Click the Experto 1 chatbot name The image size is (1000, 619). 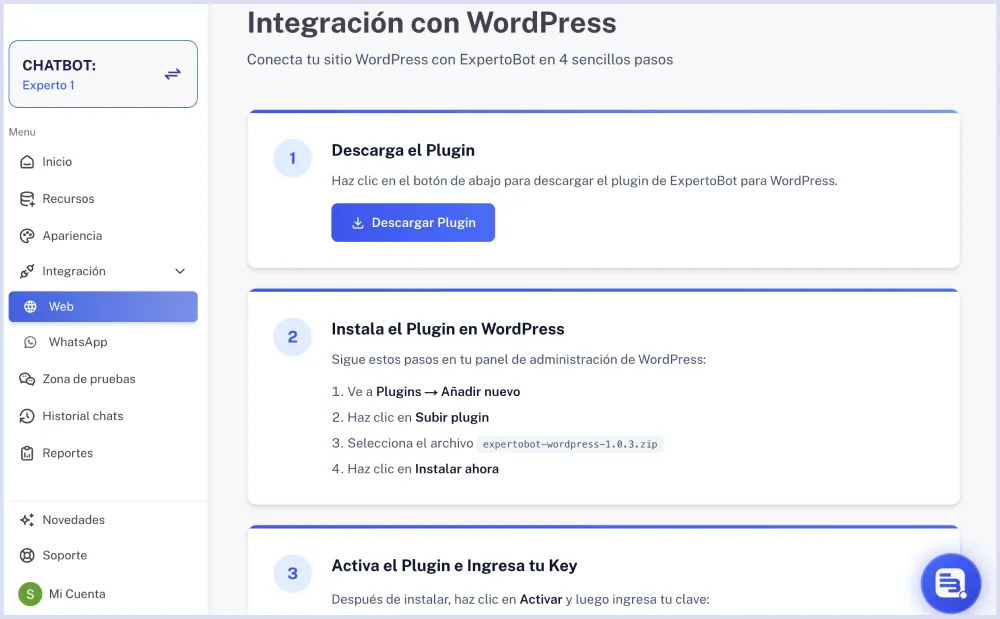[48, 85]
